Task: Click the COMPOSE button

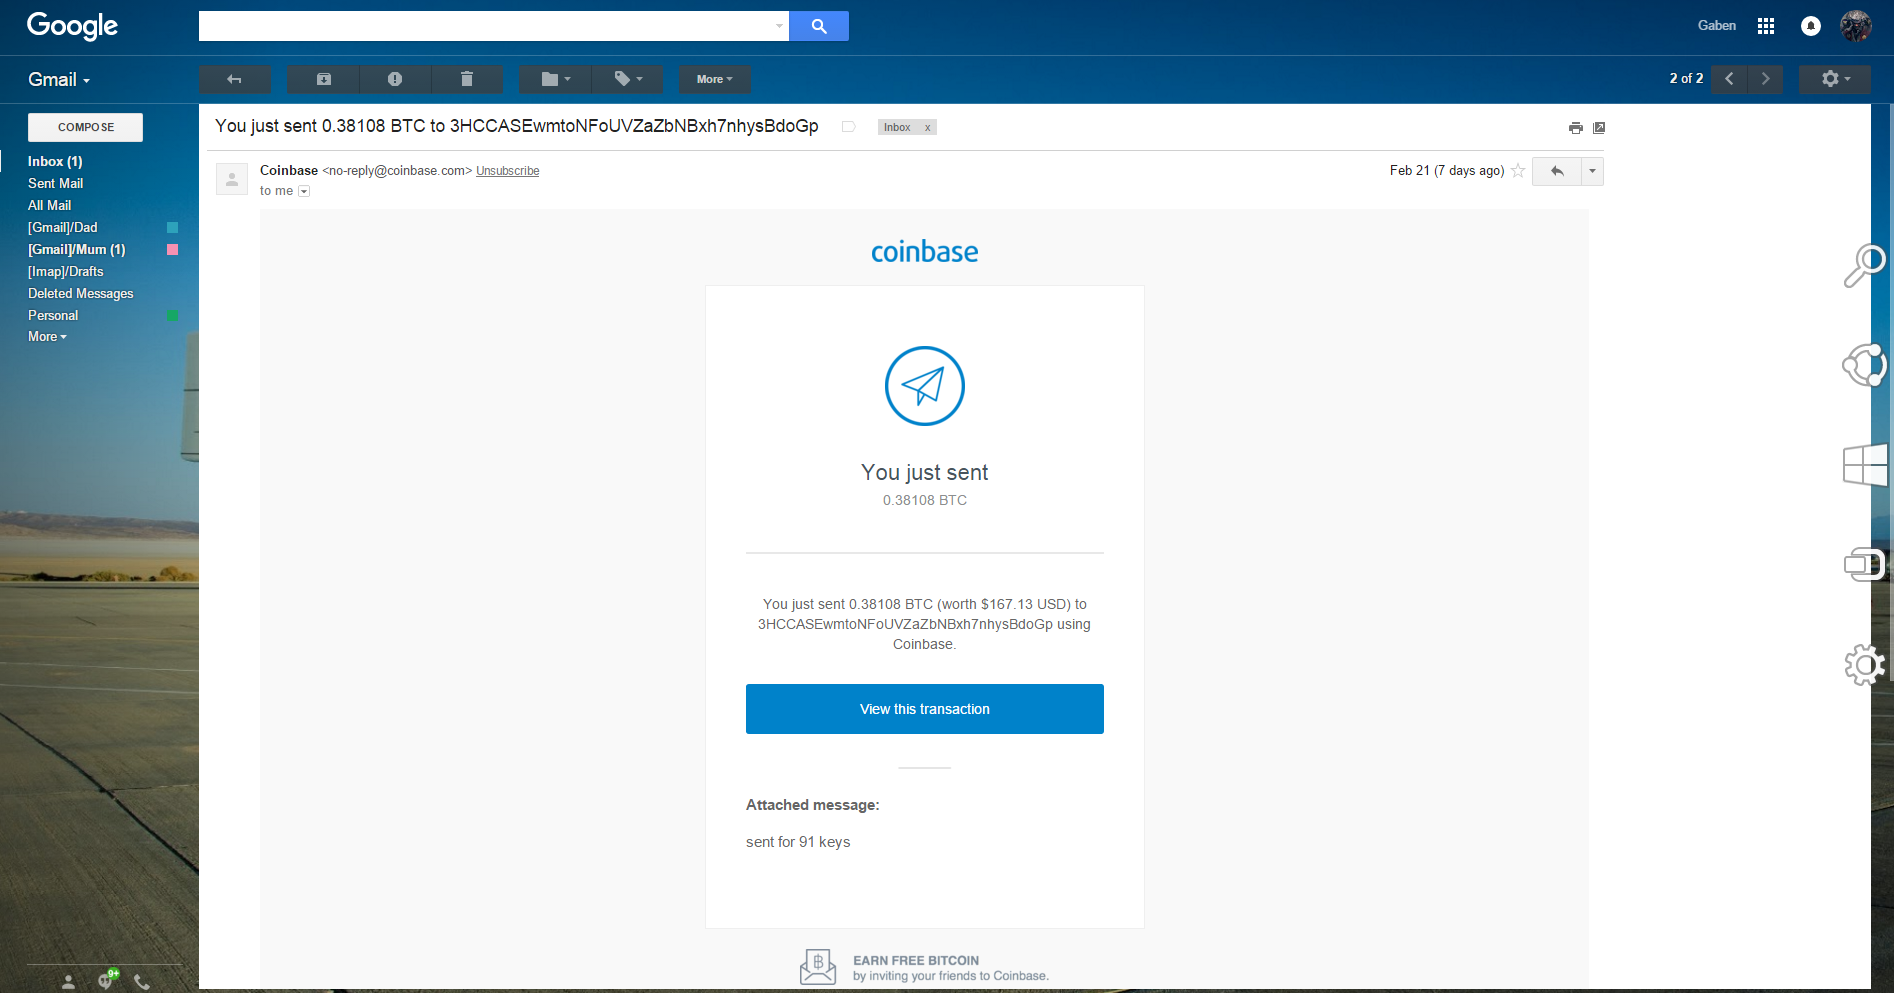Action: [86, 127]
